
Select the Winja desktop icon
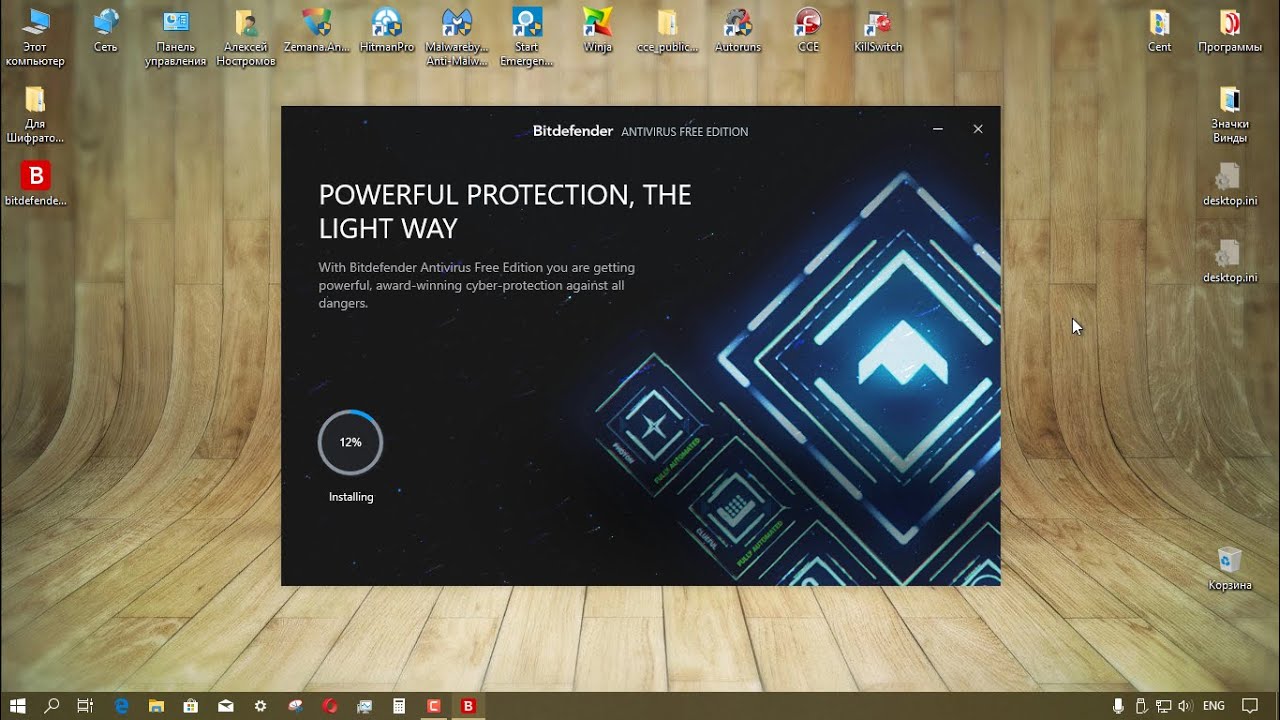click(x=597, y=30)
